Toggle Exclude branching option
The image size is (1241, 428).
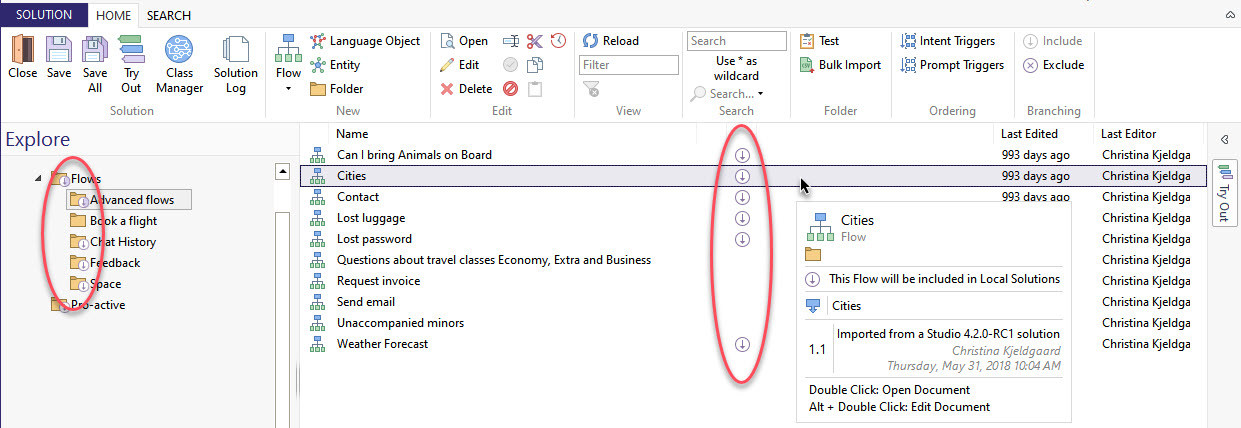click(1053, 65)
